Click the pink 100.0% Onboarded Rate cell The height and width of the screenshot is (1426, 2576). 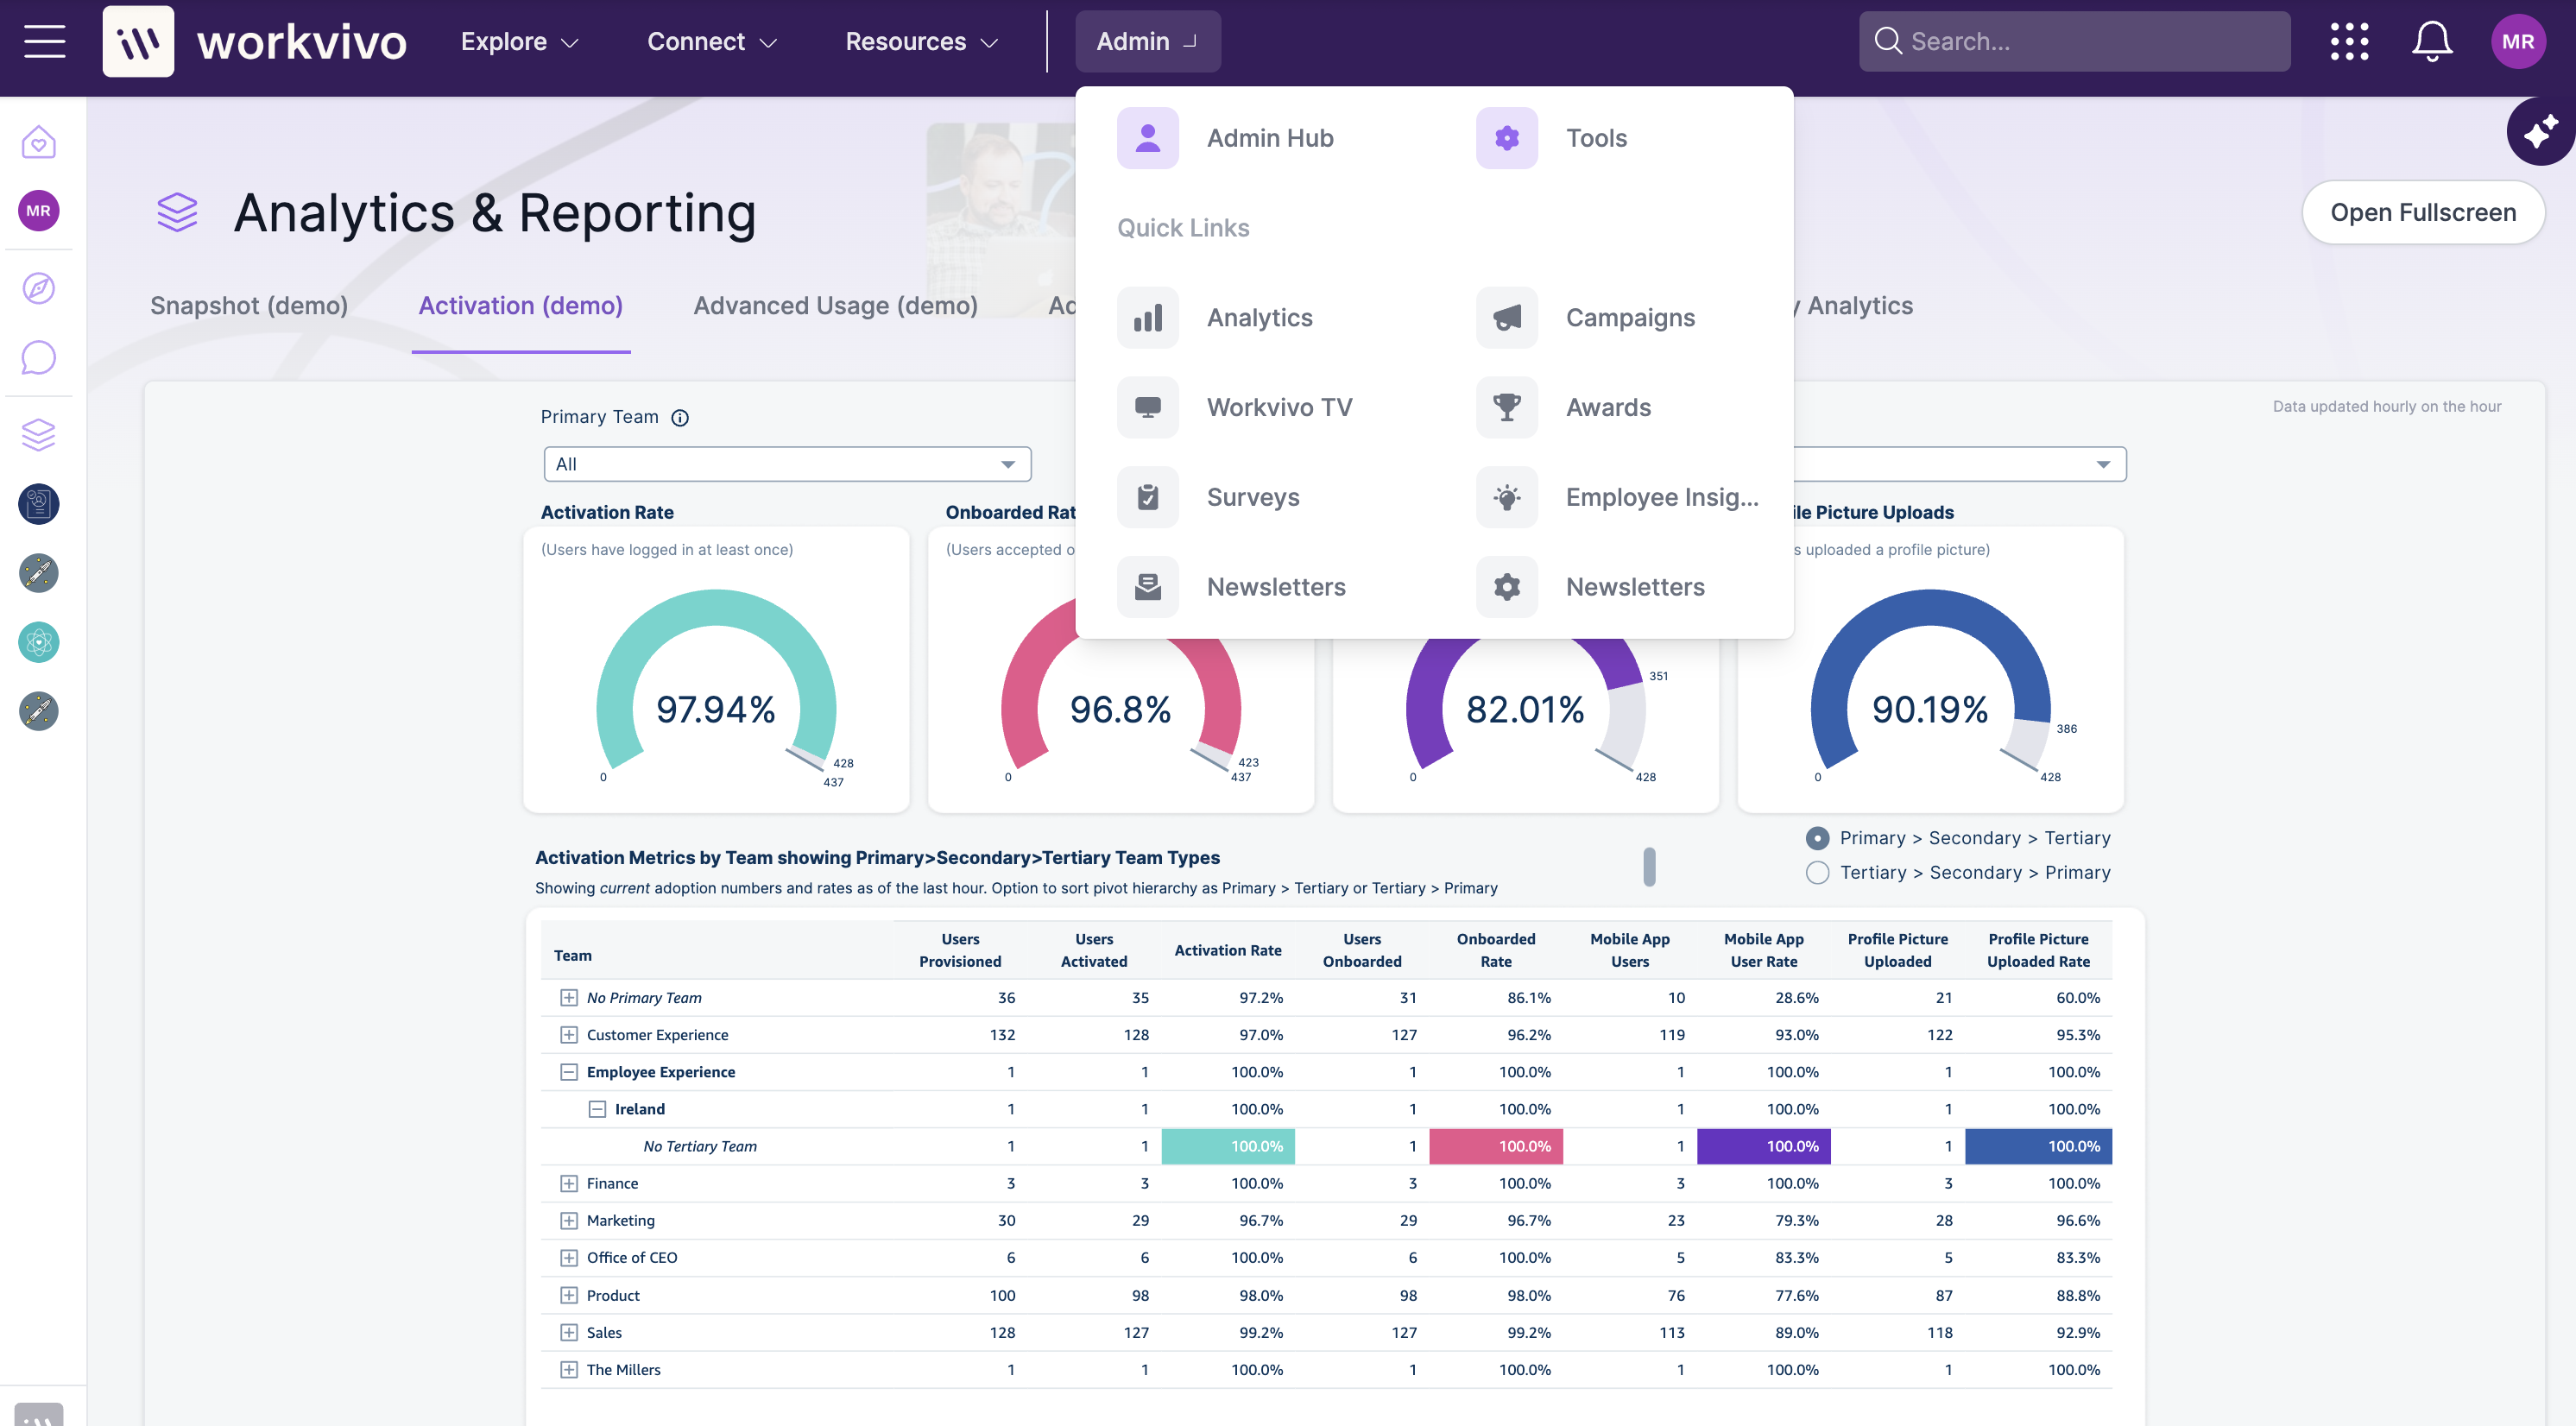click(1496, 1146)
